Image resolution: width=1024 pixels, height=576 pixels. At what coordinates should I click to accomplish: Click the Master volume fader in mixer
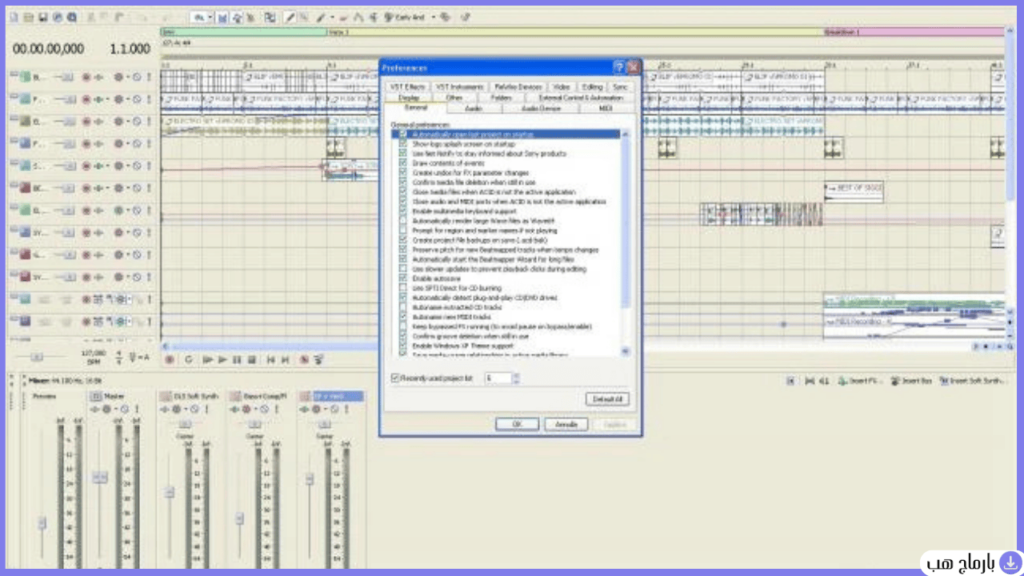click(100, 477)
